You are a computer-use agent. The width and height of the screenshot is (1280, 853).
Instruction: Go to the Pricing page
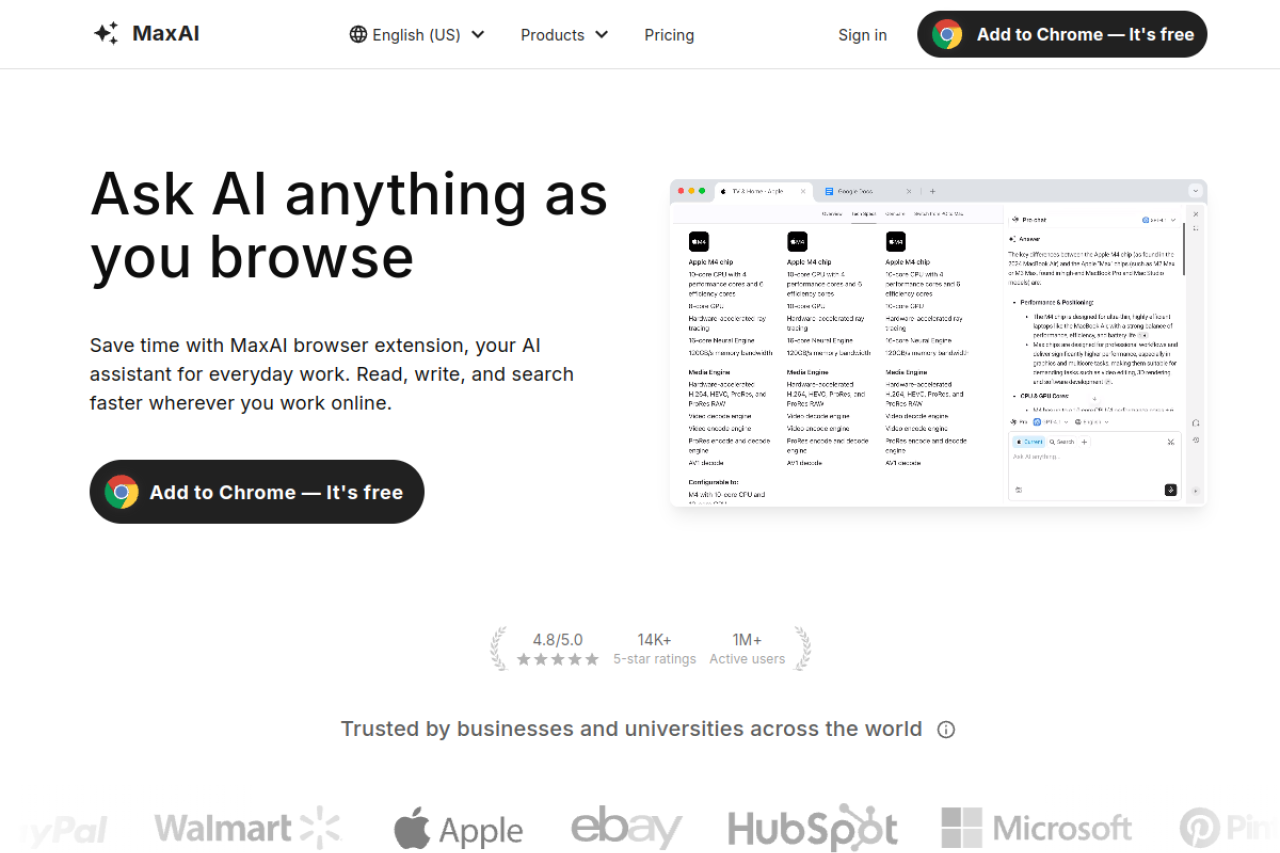pos(669,35)
